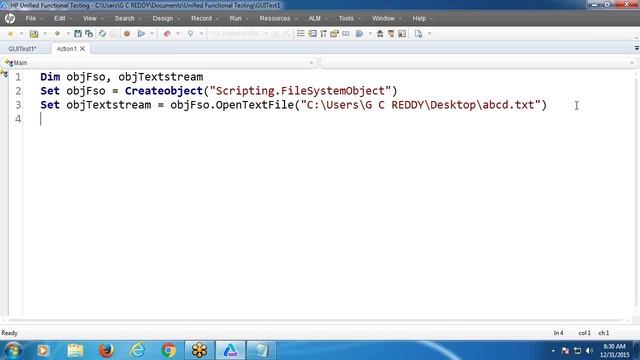Click the ln 4 status indicator
The height and width of the screenshot is (360, 640).
pos(558,333)
